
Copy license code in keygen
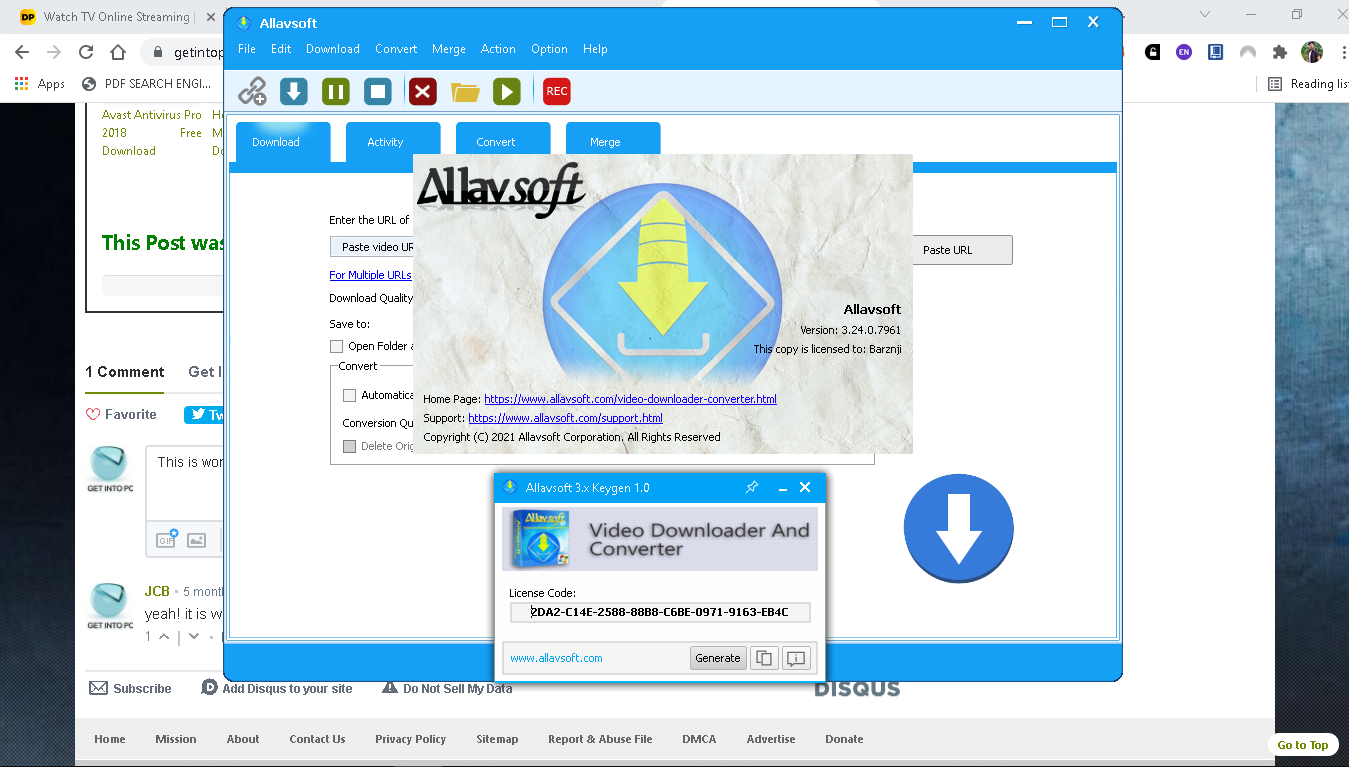pyautogui.click(x=764, y=658)
